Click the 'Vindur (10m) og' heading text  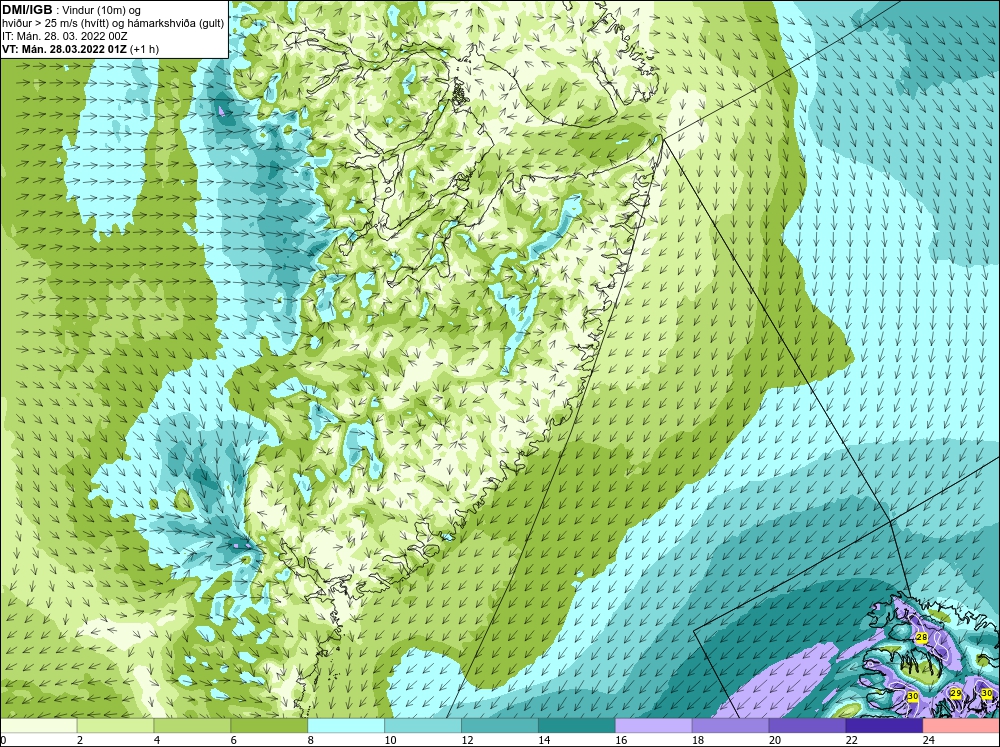(103, 11)
